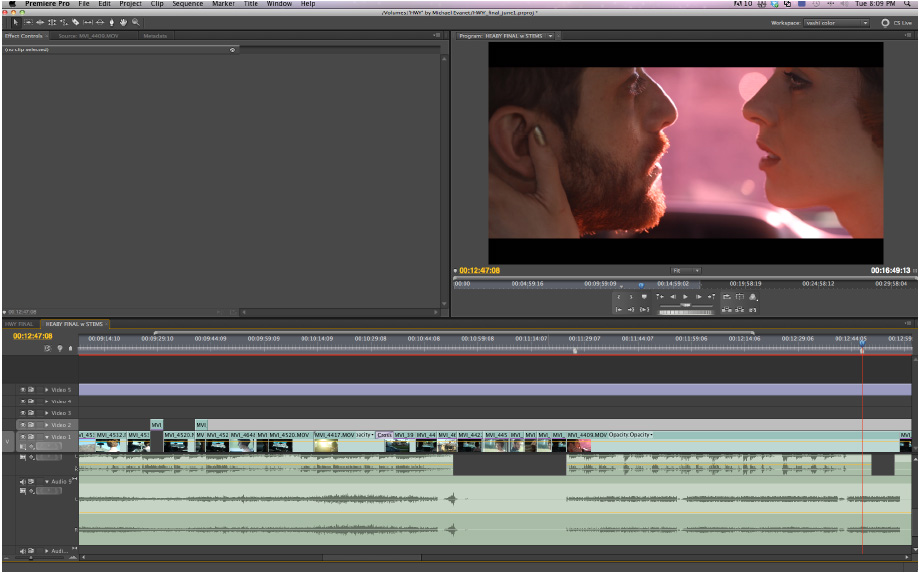This screenshot has height=573, width=919.
Task: Open the File menu
Action: click(x=84, y=4)
